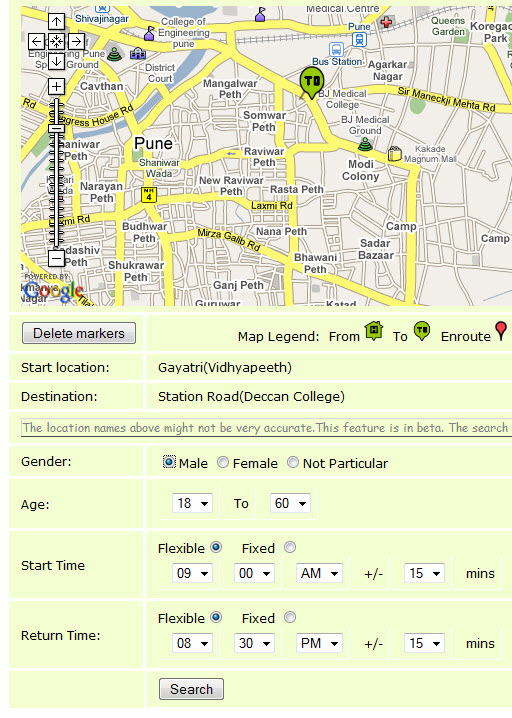Click the Pune city label on map
The height and width of the screenshot is (718, 512).
pyautogui.click(x=153, y=144)
